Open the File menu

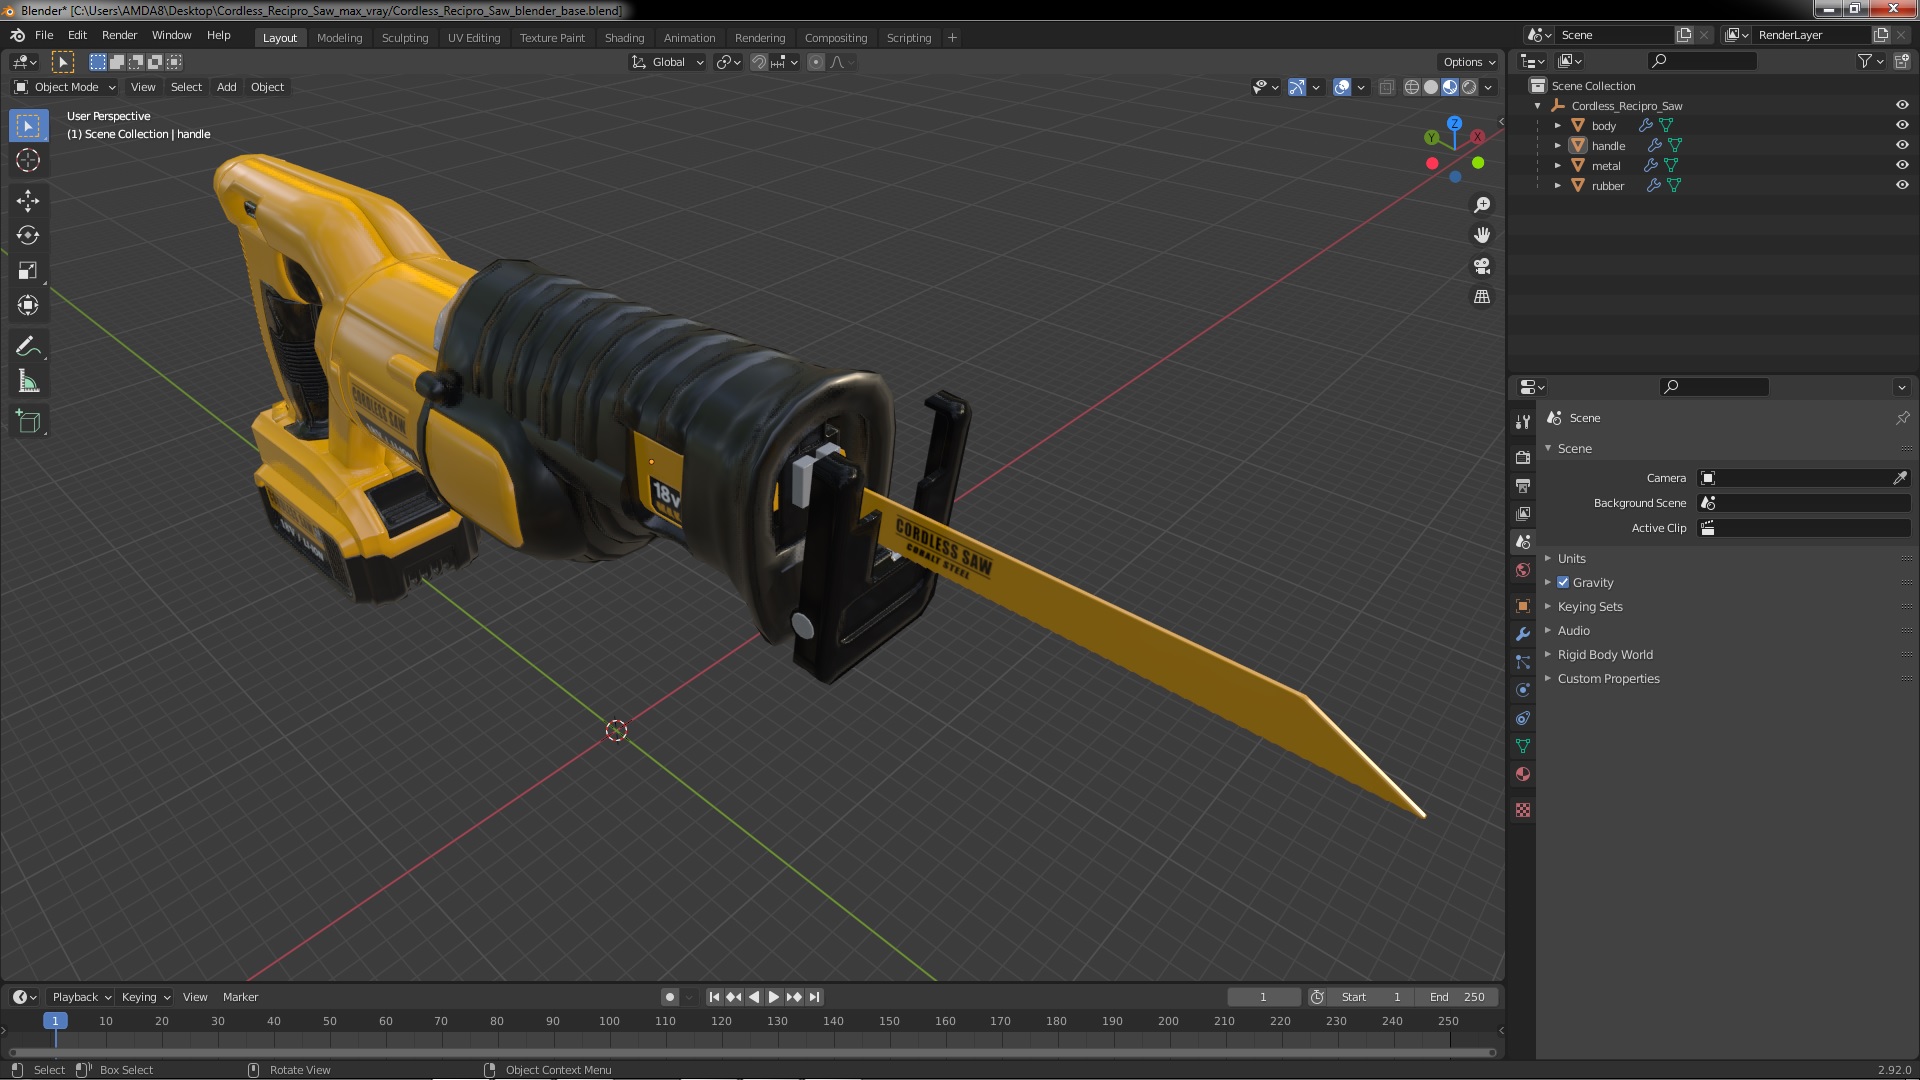point(44,35)
